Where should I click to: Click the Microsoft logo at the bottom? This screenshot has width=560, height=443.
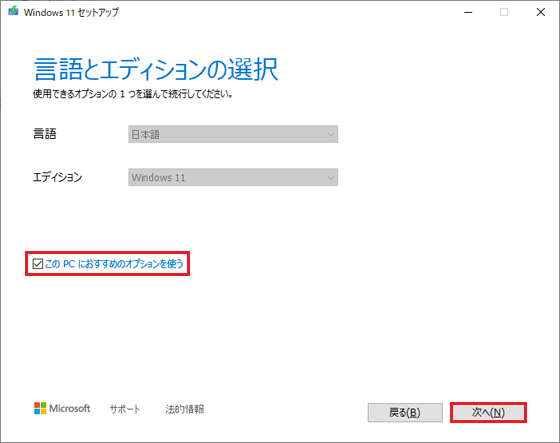pyautogui.click(x=62, y=408)
